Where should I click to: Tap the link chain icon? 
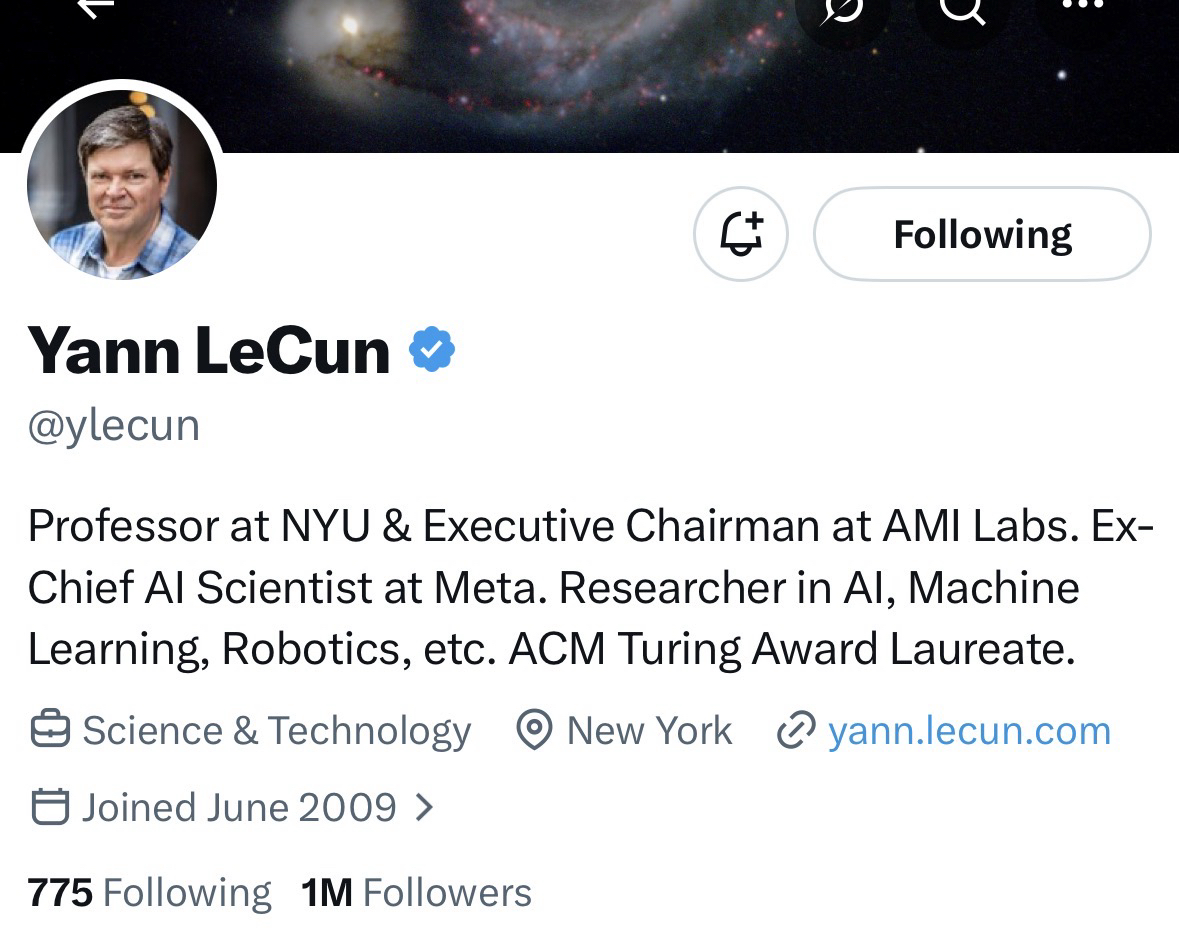click(797, 731)
